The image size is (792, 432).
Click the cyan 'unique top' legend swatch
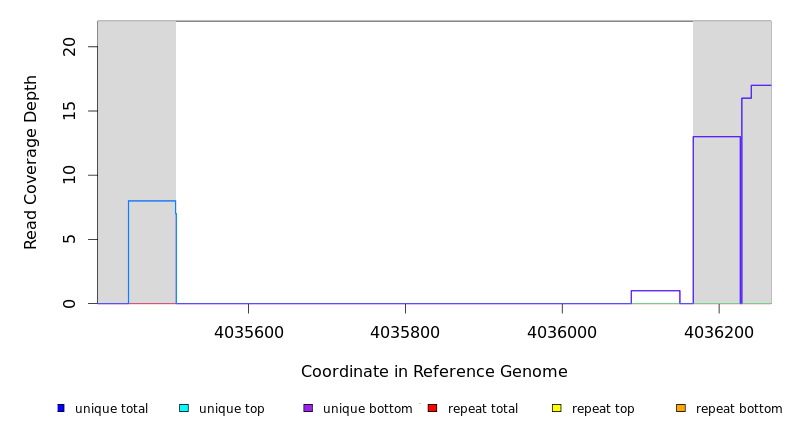[x=184, y=408]
